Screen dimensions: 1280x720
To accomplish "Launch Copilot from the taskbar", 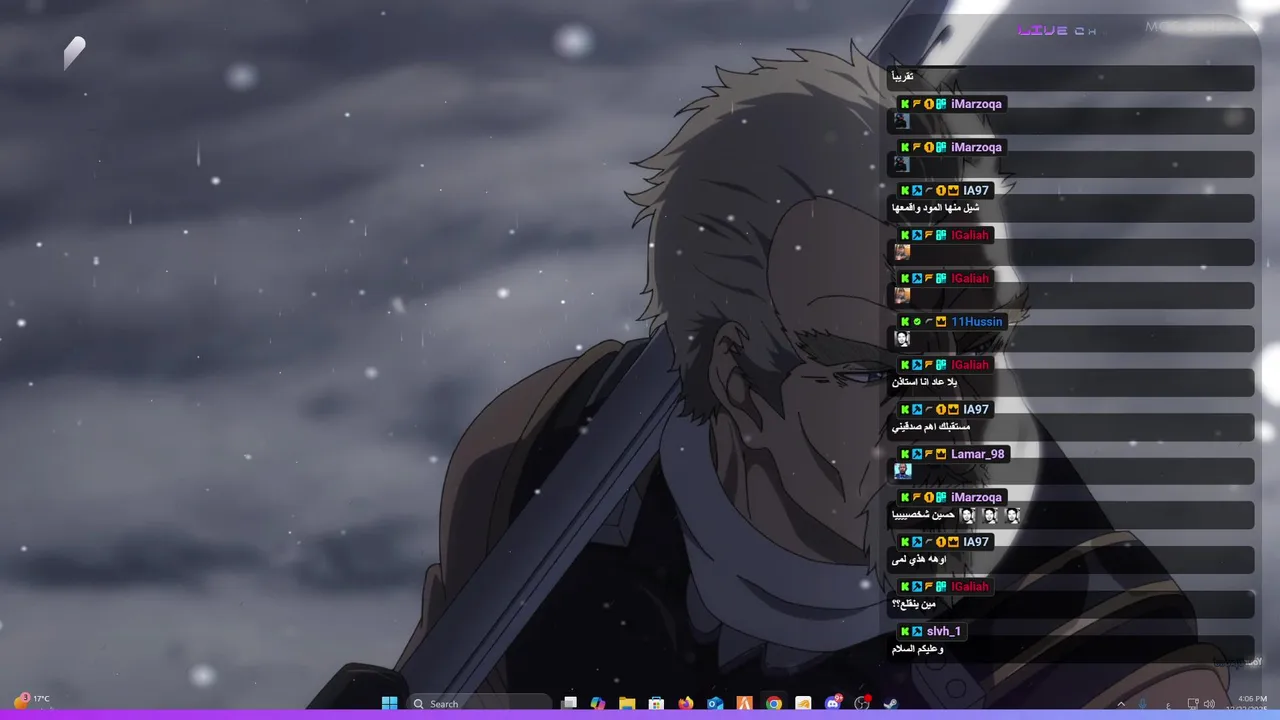I will (598, 703).
